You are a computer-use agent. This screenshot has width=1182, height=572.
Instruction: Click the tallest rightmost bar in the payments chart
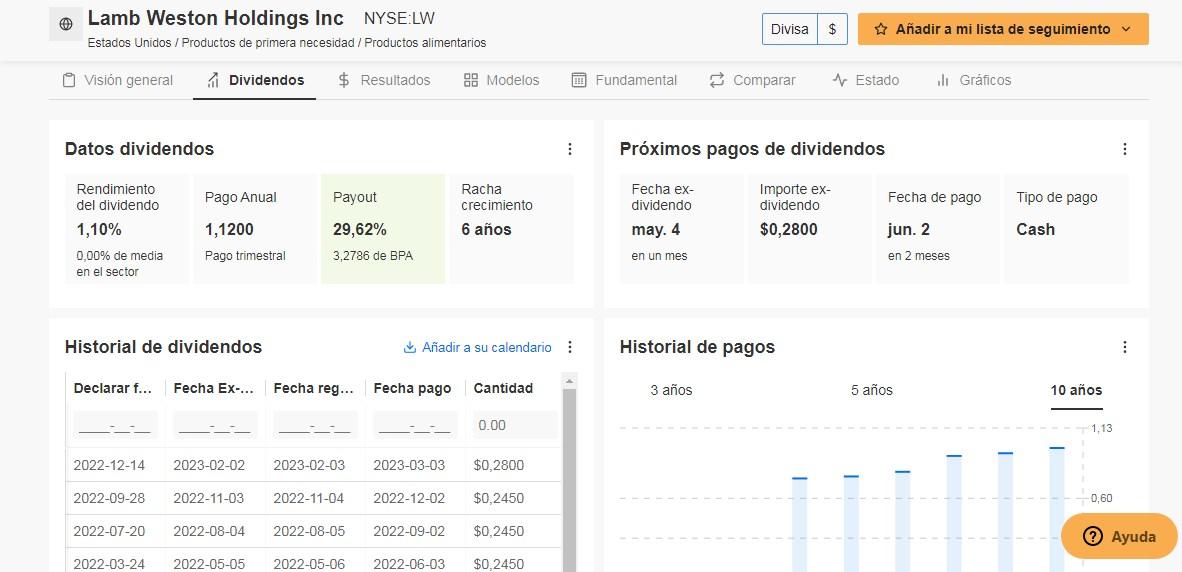[x=1057, y=509]
